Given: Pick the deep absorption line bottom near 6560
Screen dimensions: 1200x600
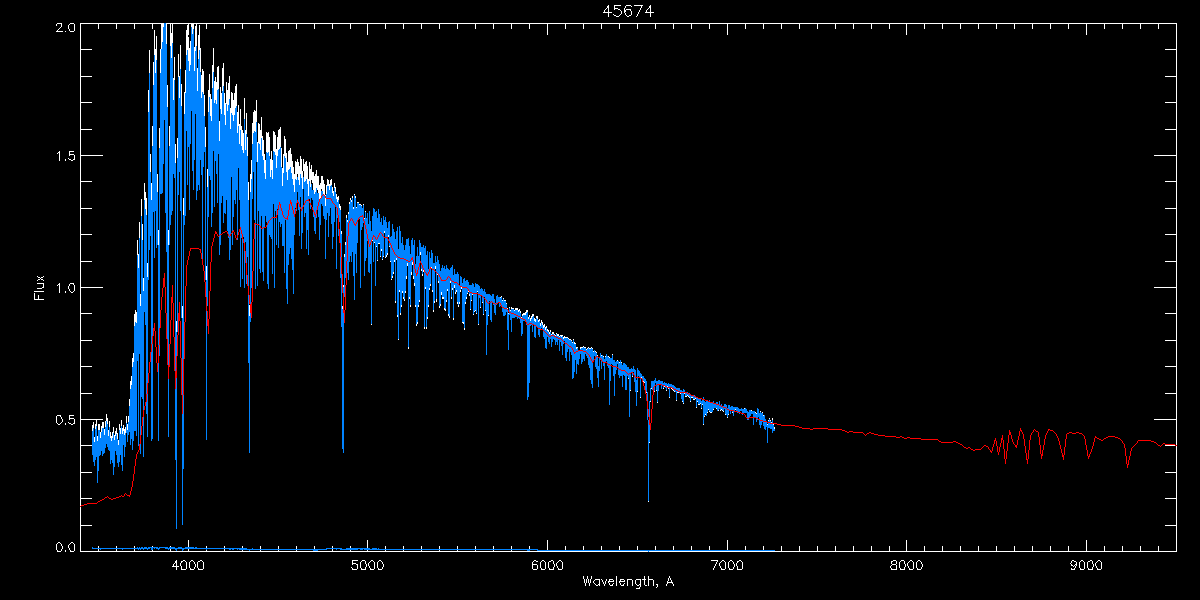Looking at the screenshot, I should pos(648,498).
